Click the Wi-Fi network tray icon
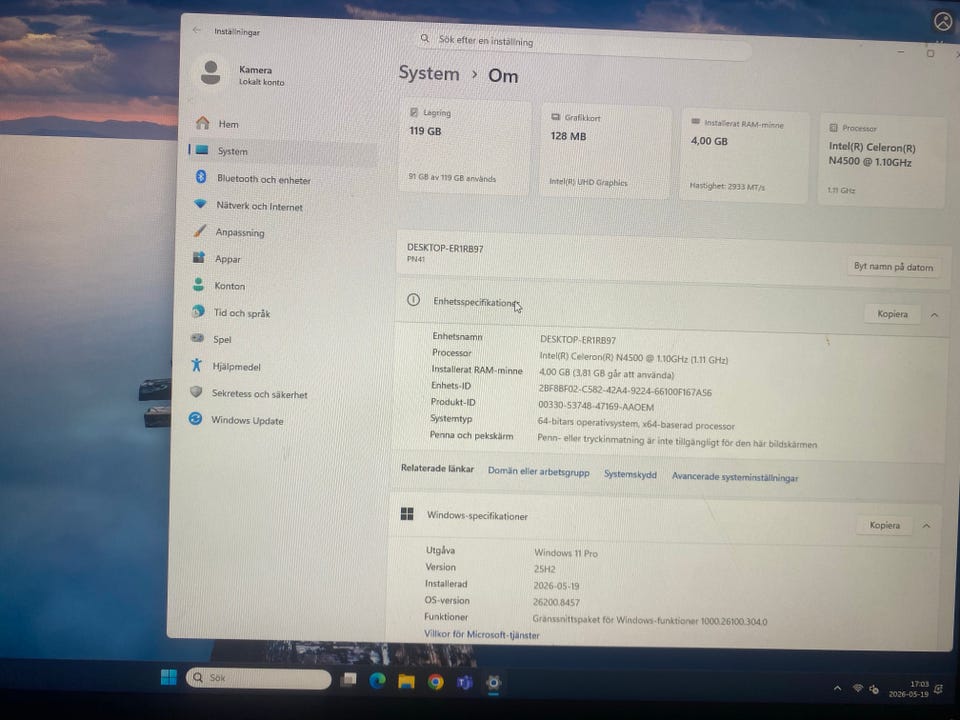Screen dimensions: 960x720 click(x=858, y=689)
